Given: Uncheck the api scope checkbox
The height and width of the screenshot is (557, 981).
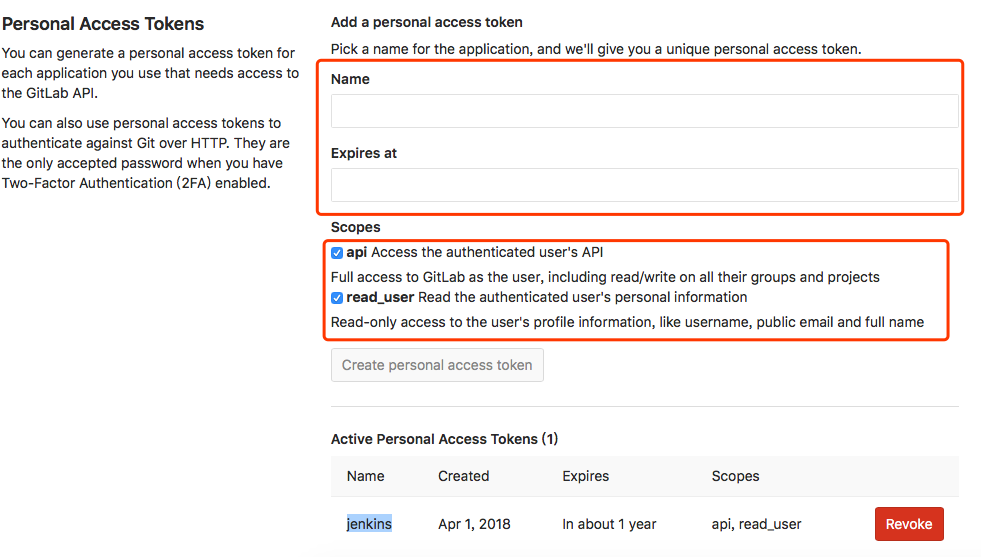Looking at the screenshot, I should [x=337, y=253].
